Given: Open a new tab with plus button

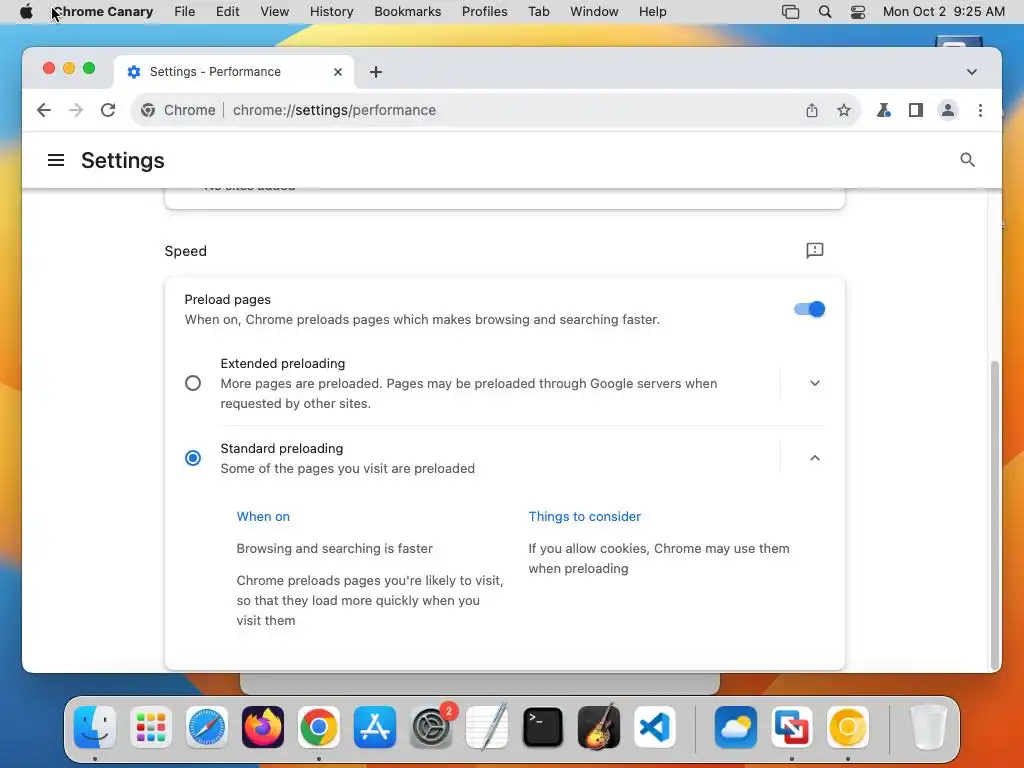Looking at the screenshot, I should 376,72.
